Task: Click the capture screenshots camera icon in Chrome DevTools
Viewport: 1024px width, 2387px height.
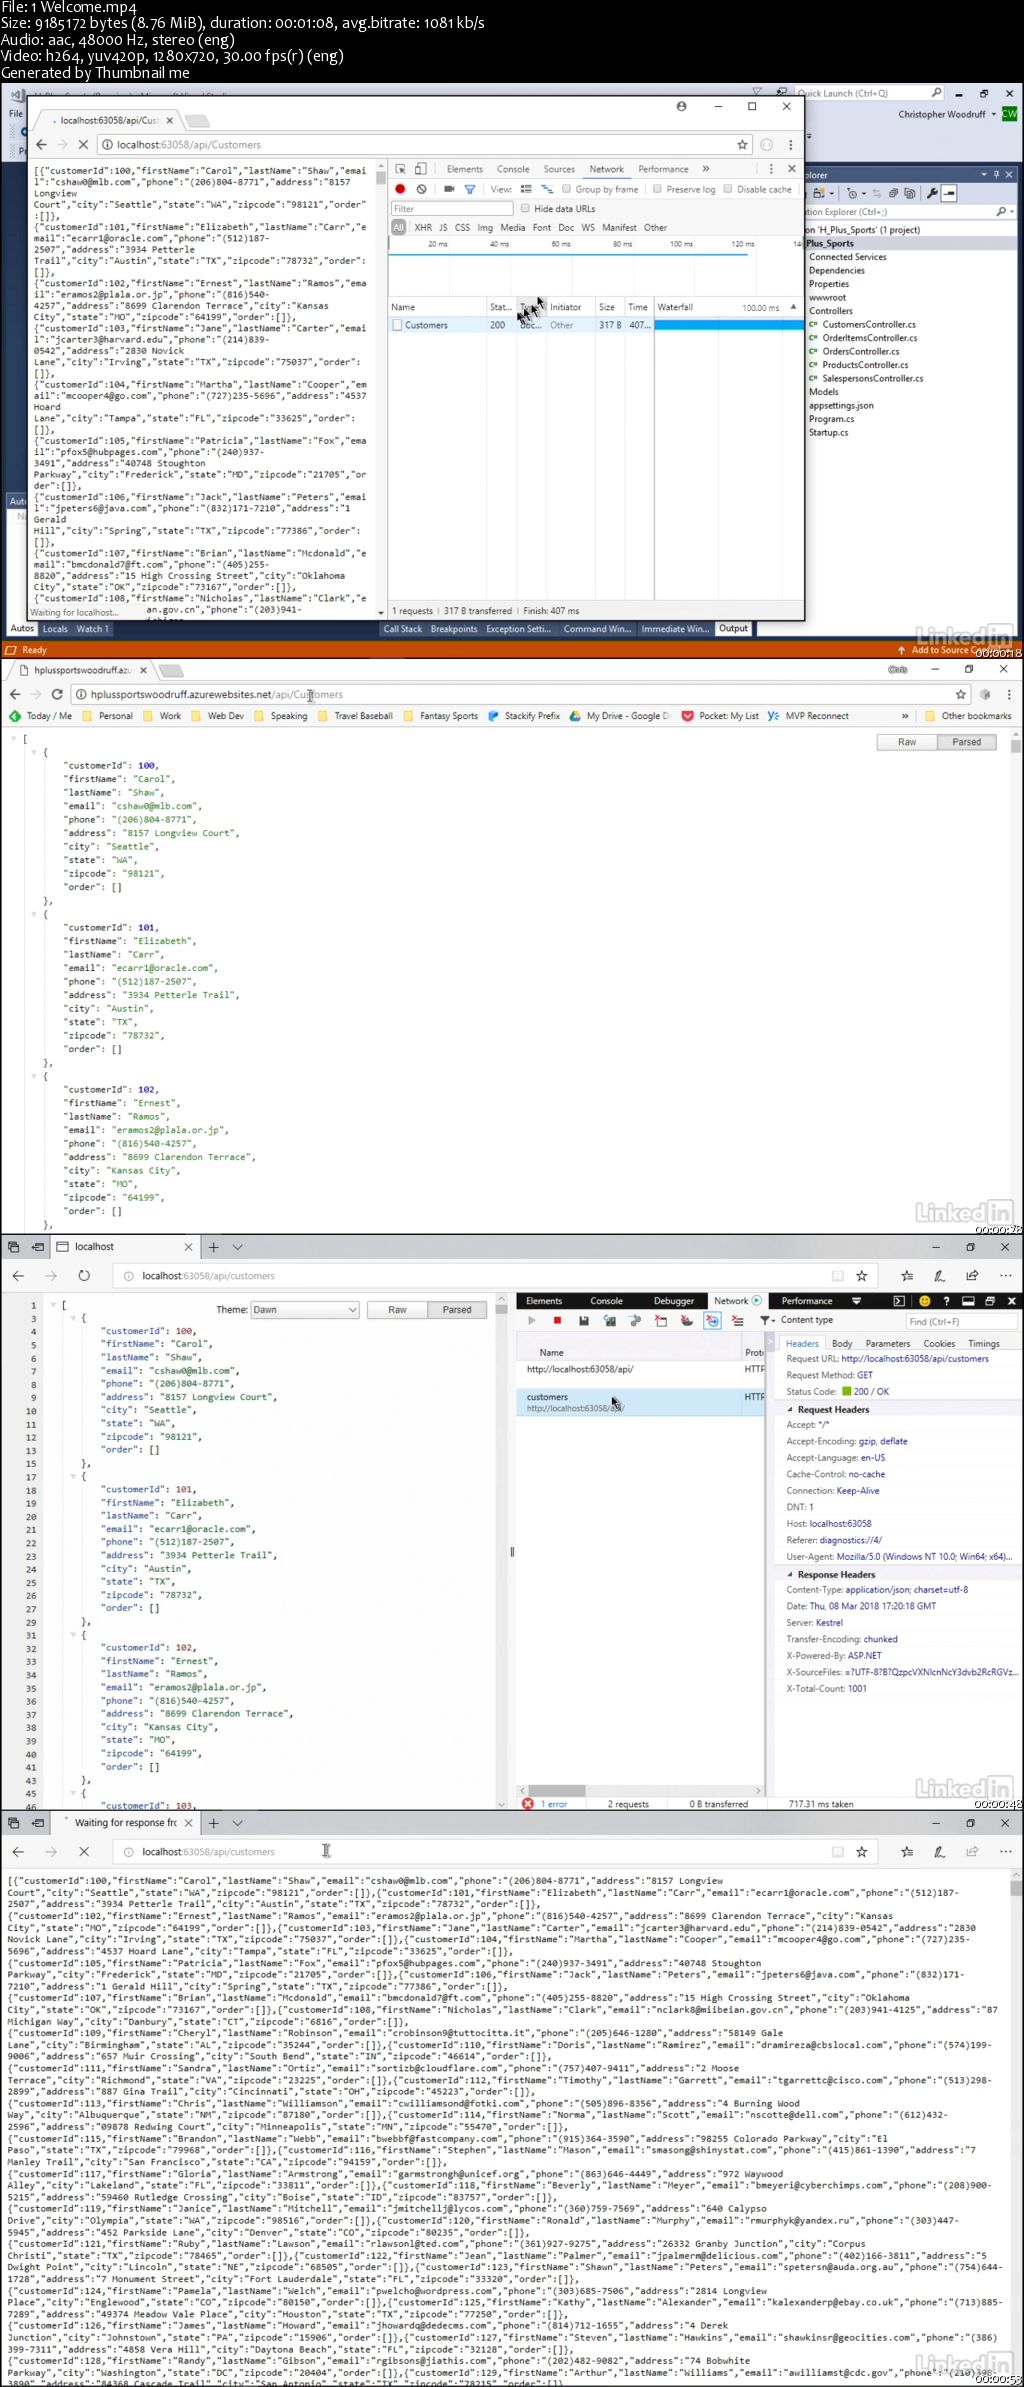Action: (x=449, y=189)
